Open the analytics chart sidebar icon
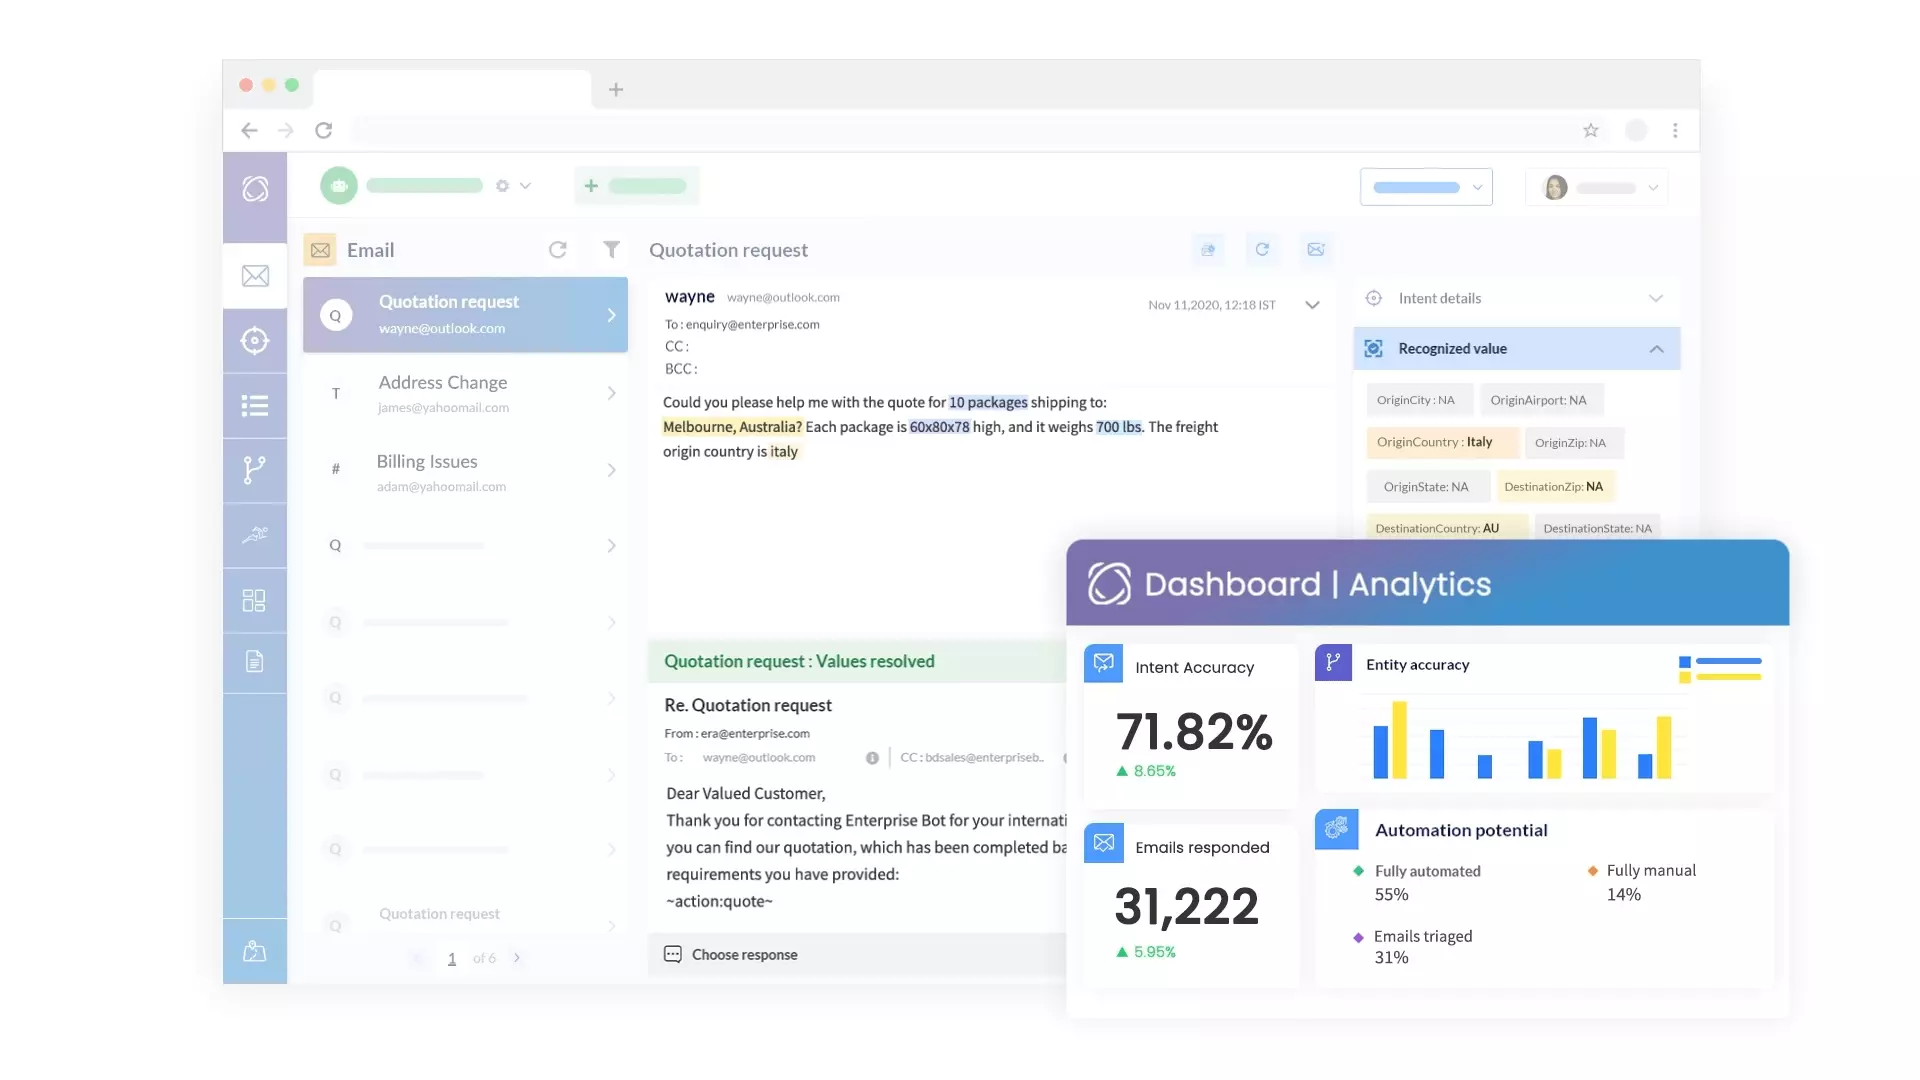Screen dimensions: 1920x1080 (x=255, y=535)
